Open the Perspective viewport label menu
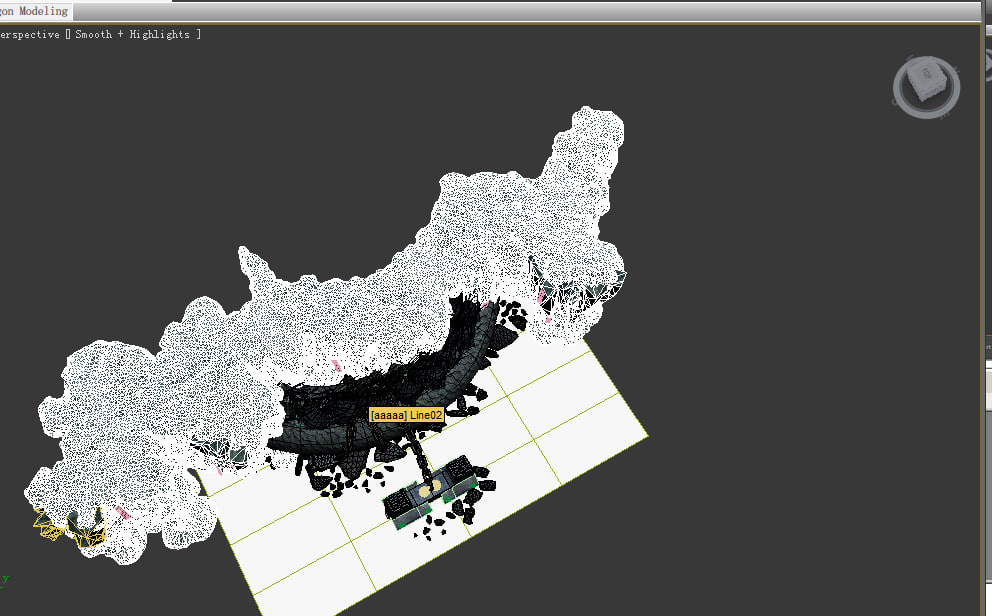 coord(29,34)
